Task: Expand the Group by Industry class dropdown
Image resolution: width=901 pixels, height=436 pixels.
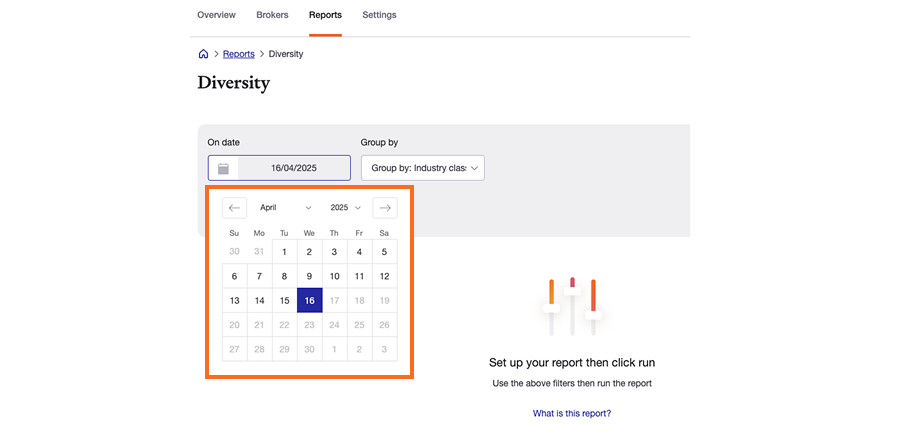Action: [x=423, y=168]
